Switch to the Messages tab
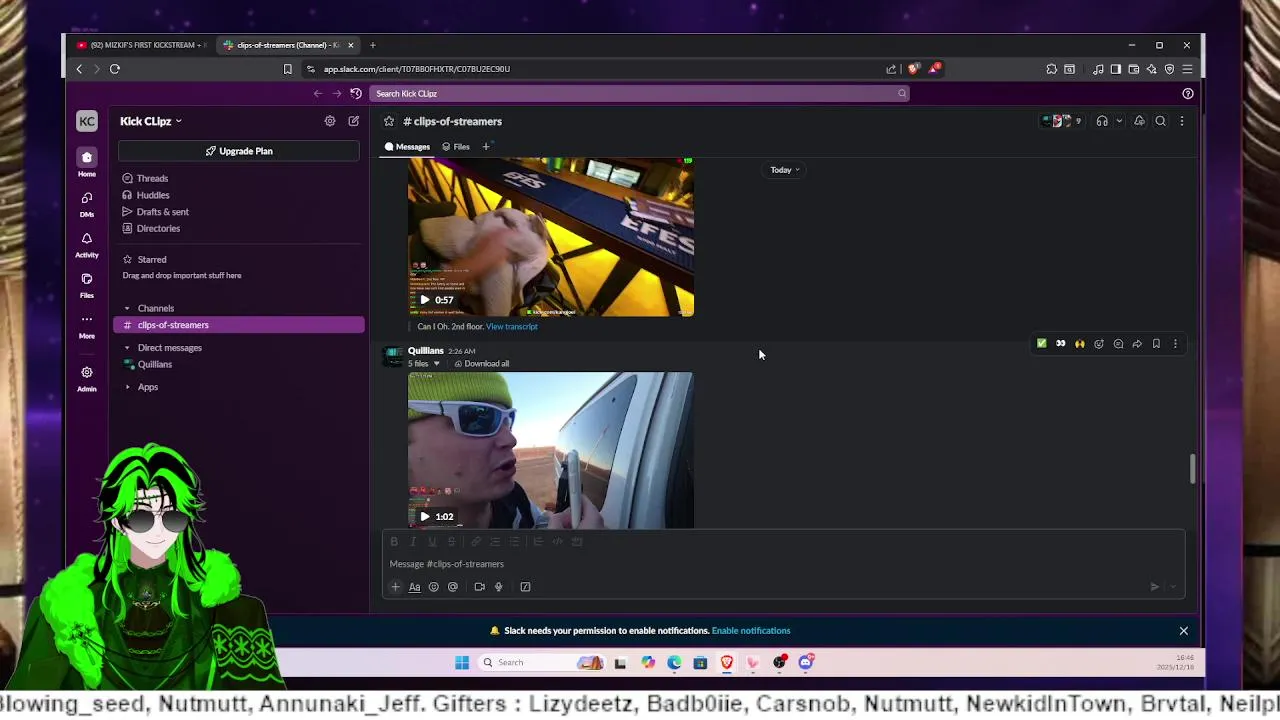 tap(407, 147)
